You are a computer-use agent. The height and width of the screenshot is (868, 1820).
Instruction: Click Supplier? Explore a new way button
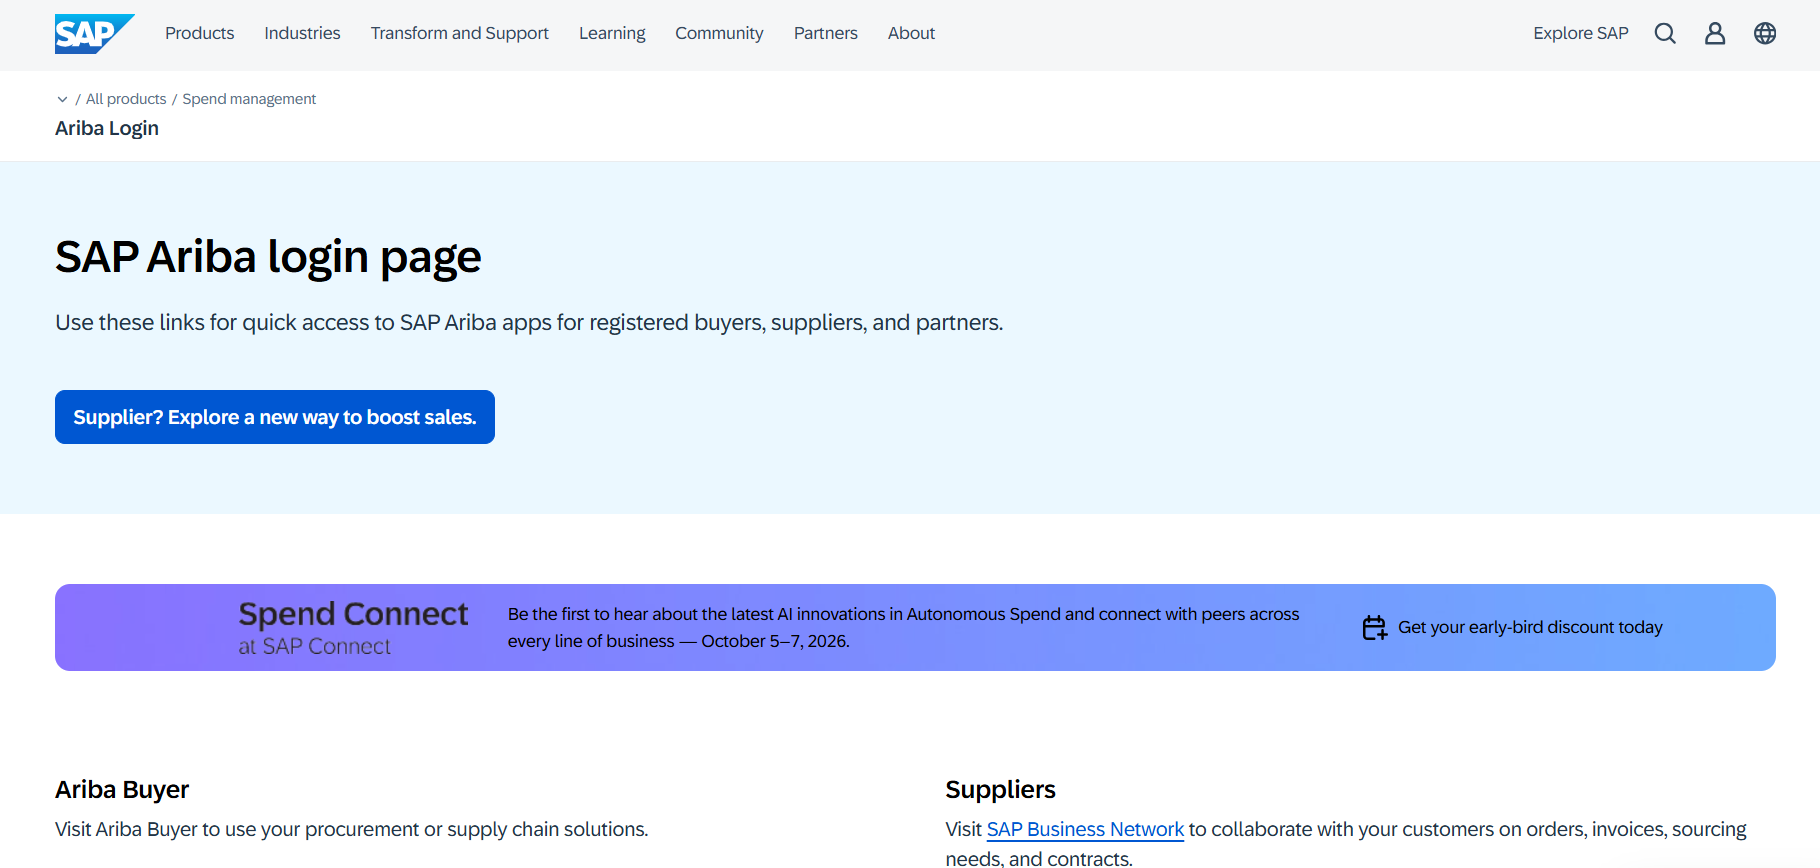[275, 417]
